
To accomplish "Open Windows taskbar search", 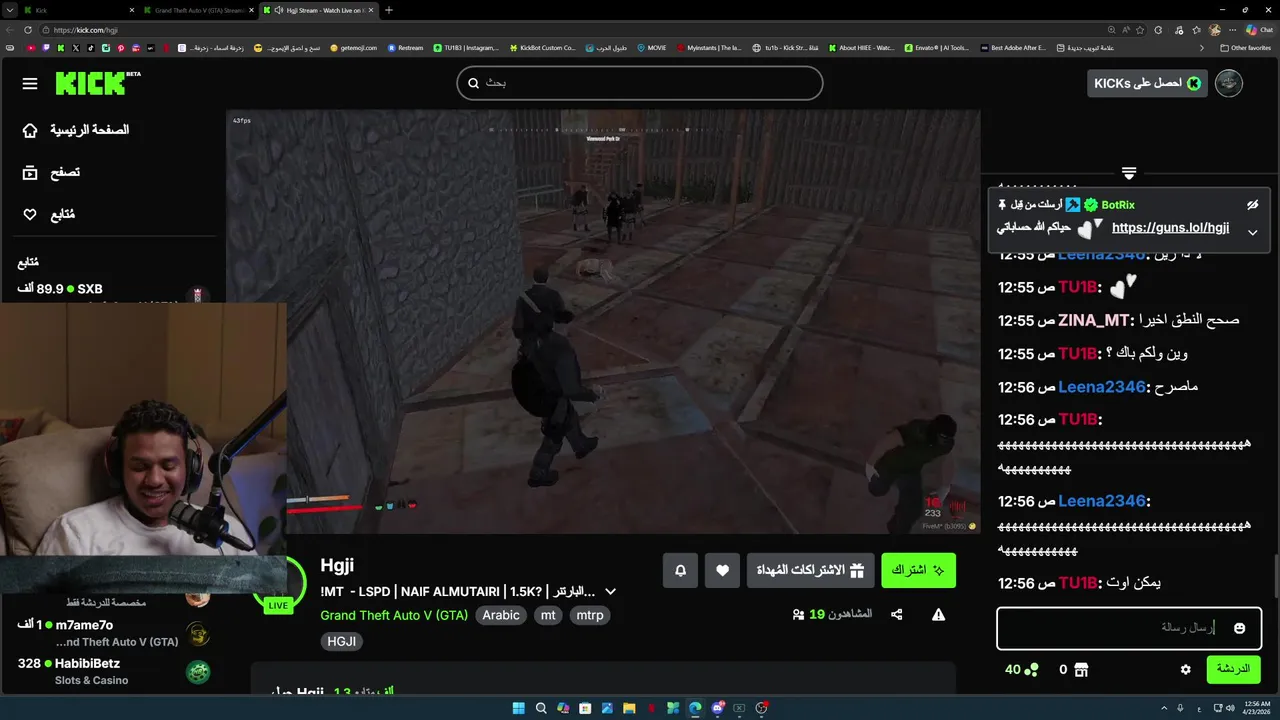I will click(x=541, y=708).
